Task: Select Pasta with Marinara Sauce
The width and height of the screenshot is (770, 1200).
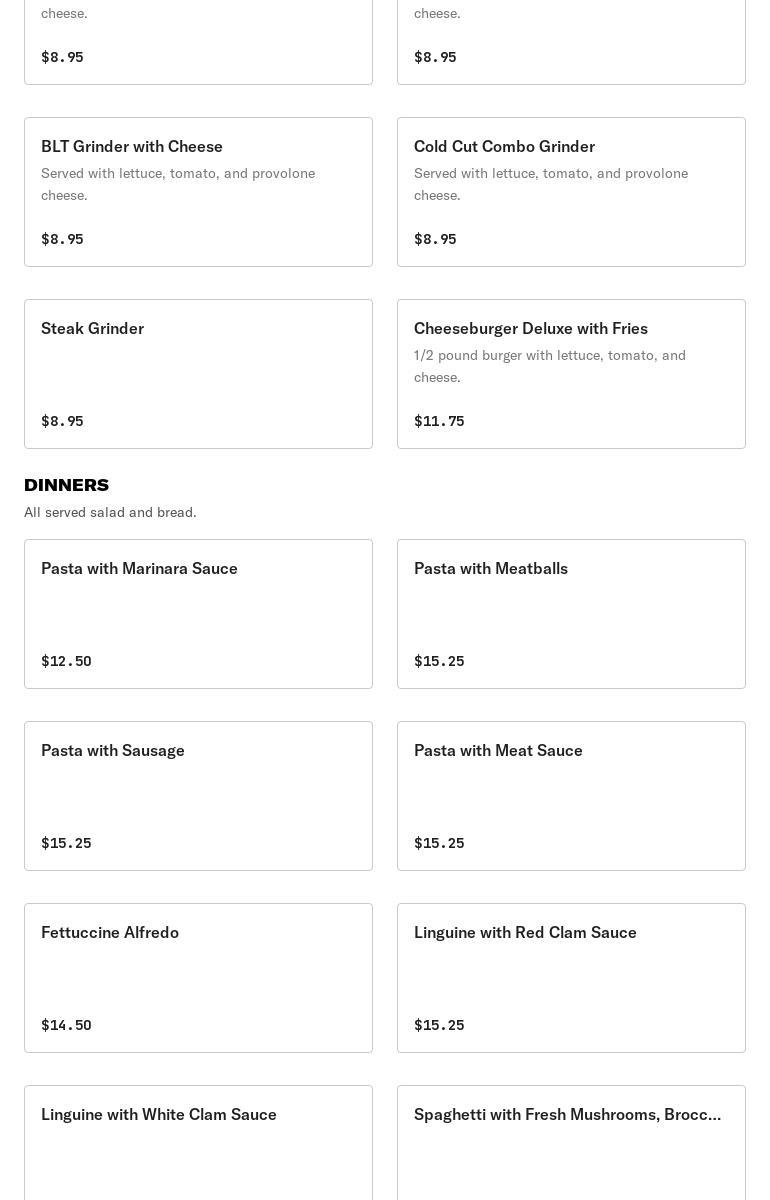Action: tap(198, 614)
